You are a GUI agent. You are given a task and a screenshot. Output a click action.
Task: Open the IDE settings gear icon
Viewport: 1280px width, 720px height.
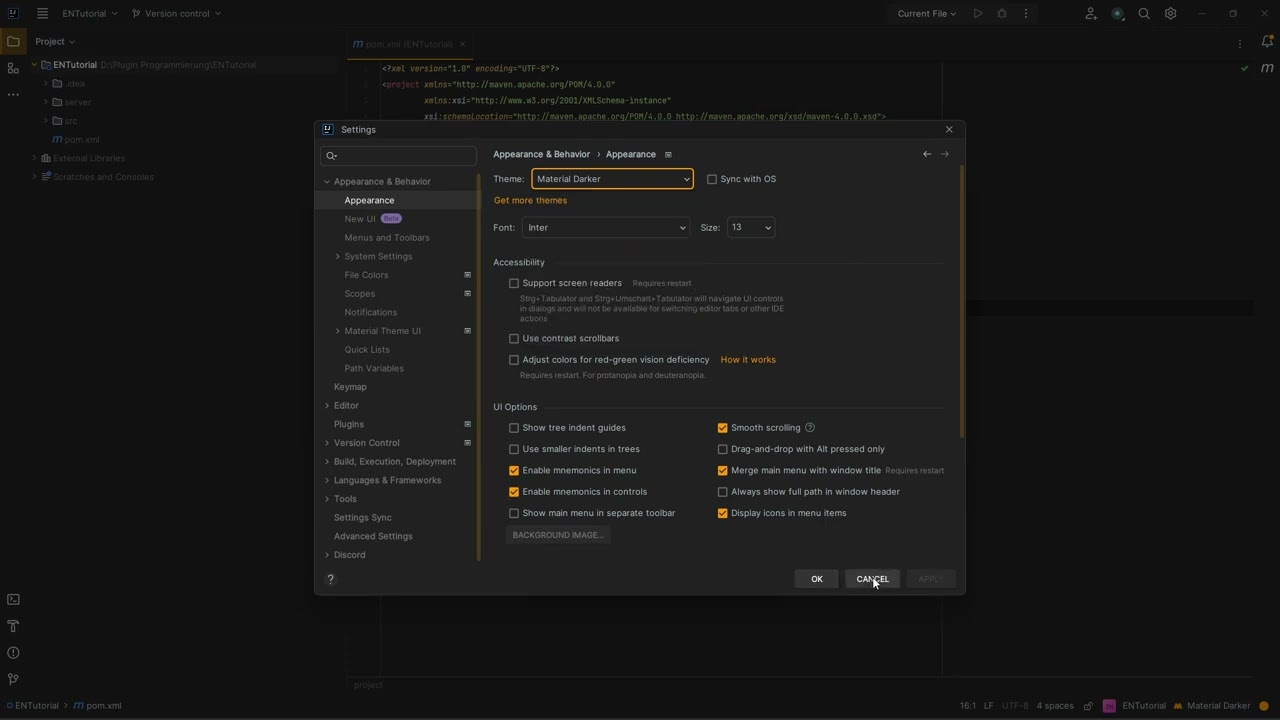pos(1170,14)
